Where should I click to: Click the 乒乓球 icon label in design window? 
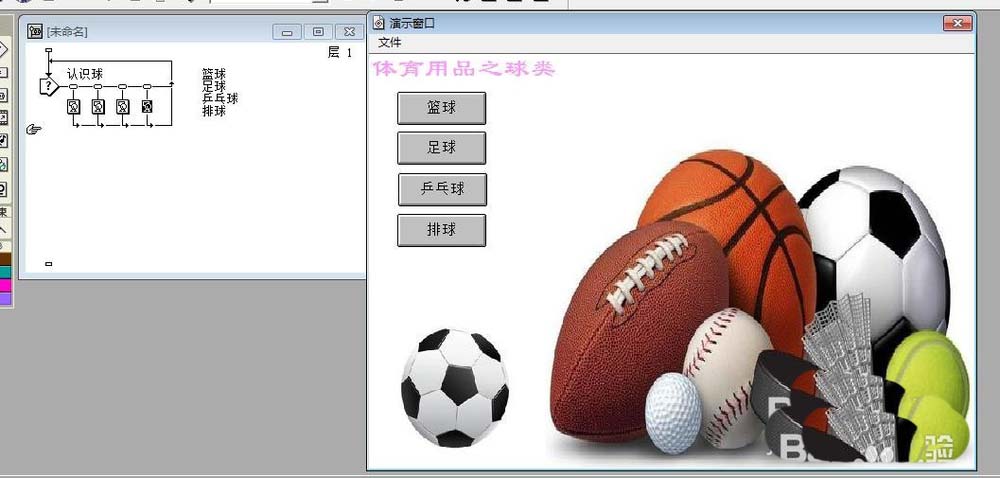[x=220, y=98]
